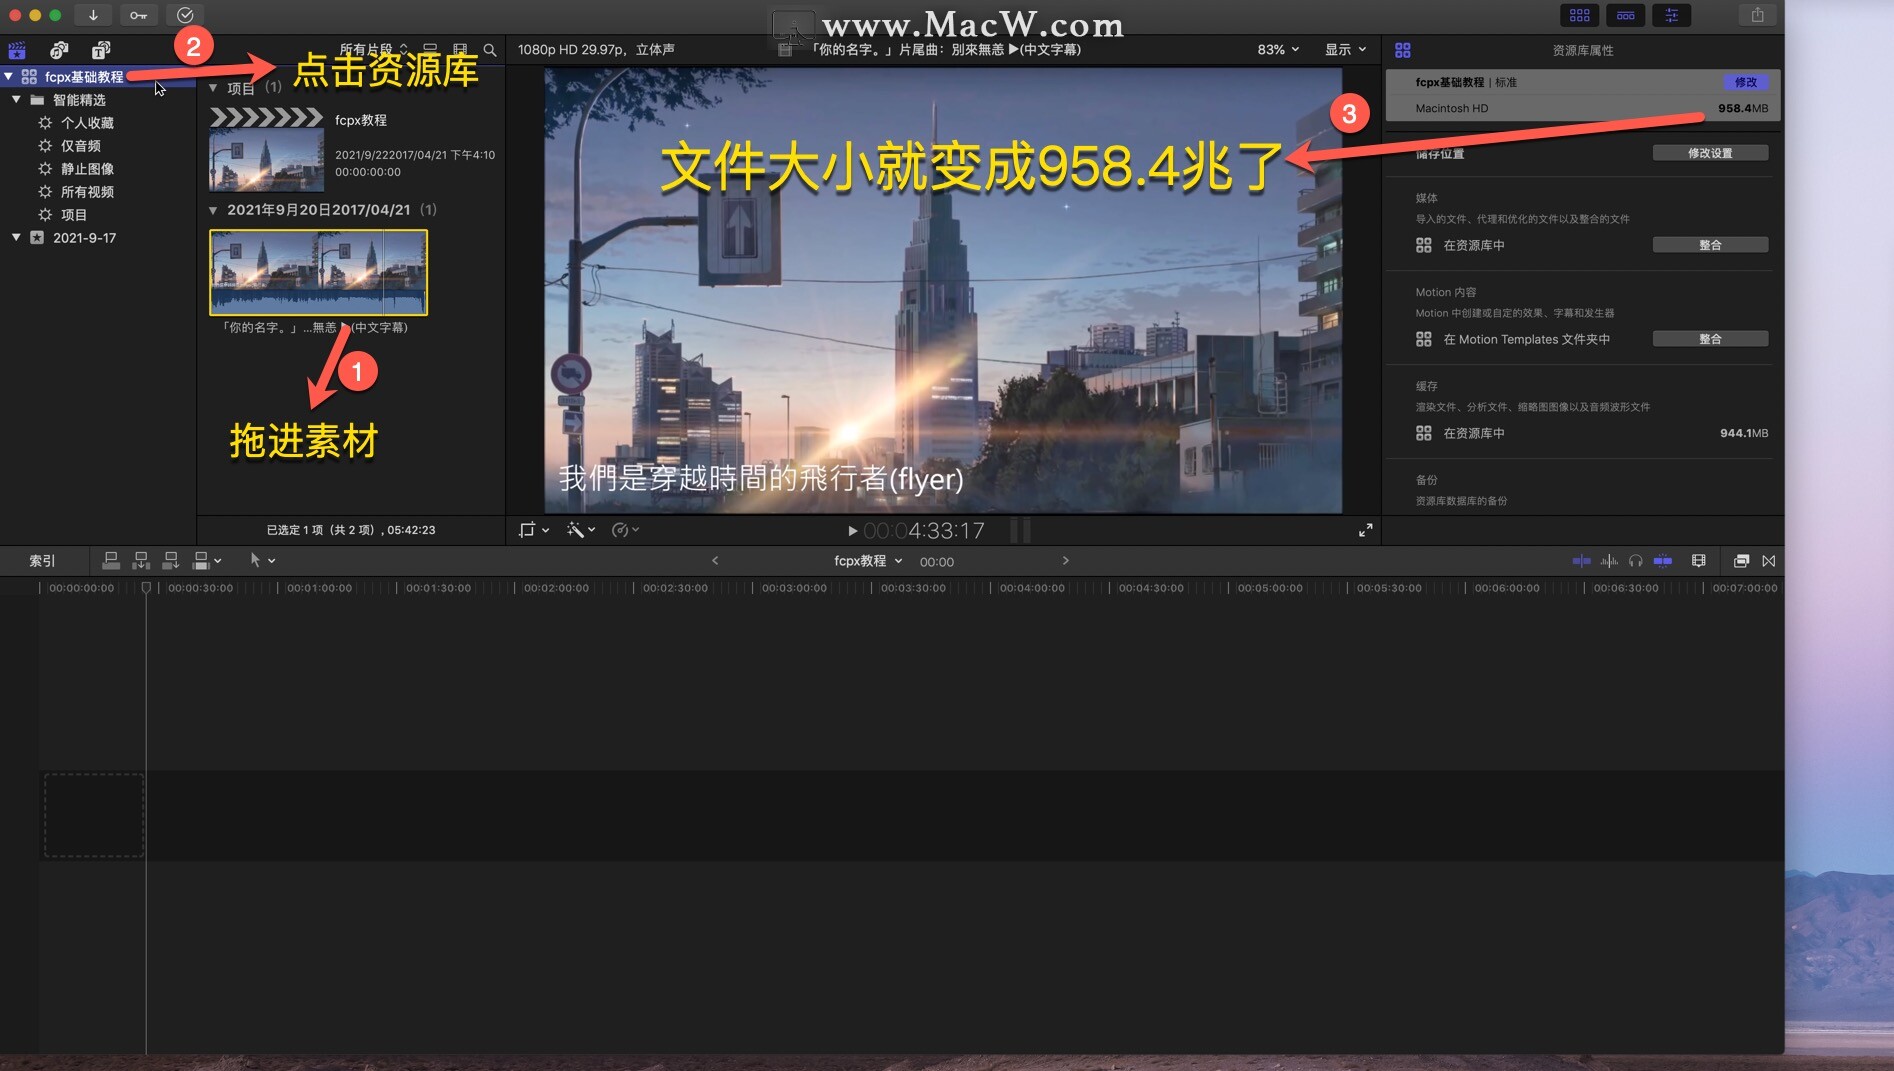This screenshot has width=1894, height=1071.
Task: Show the Libraries sidebar clapperboard icon
Action: (x=17, y=50)
